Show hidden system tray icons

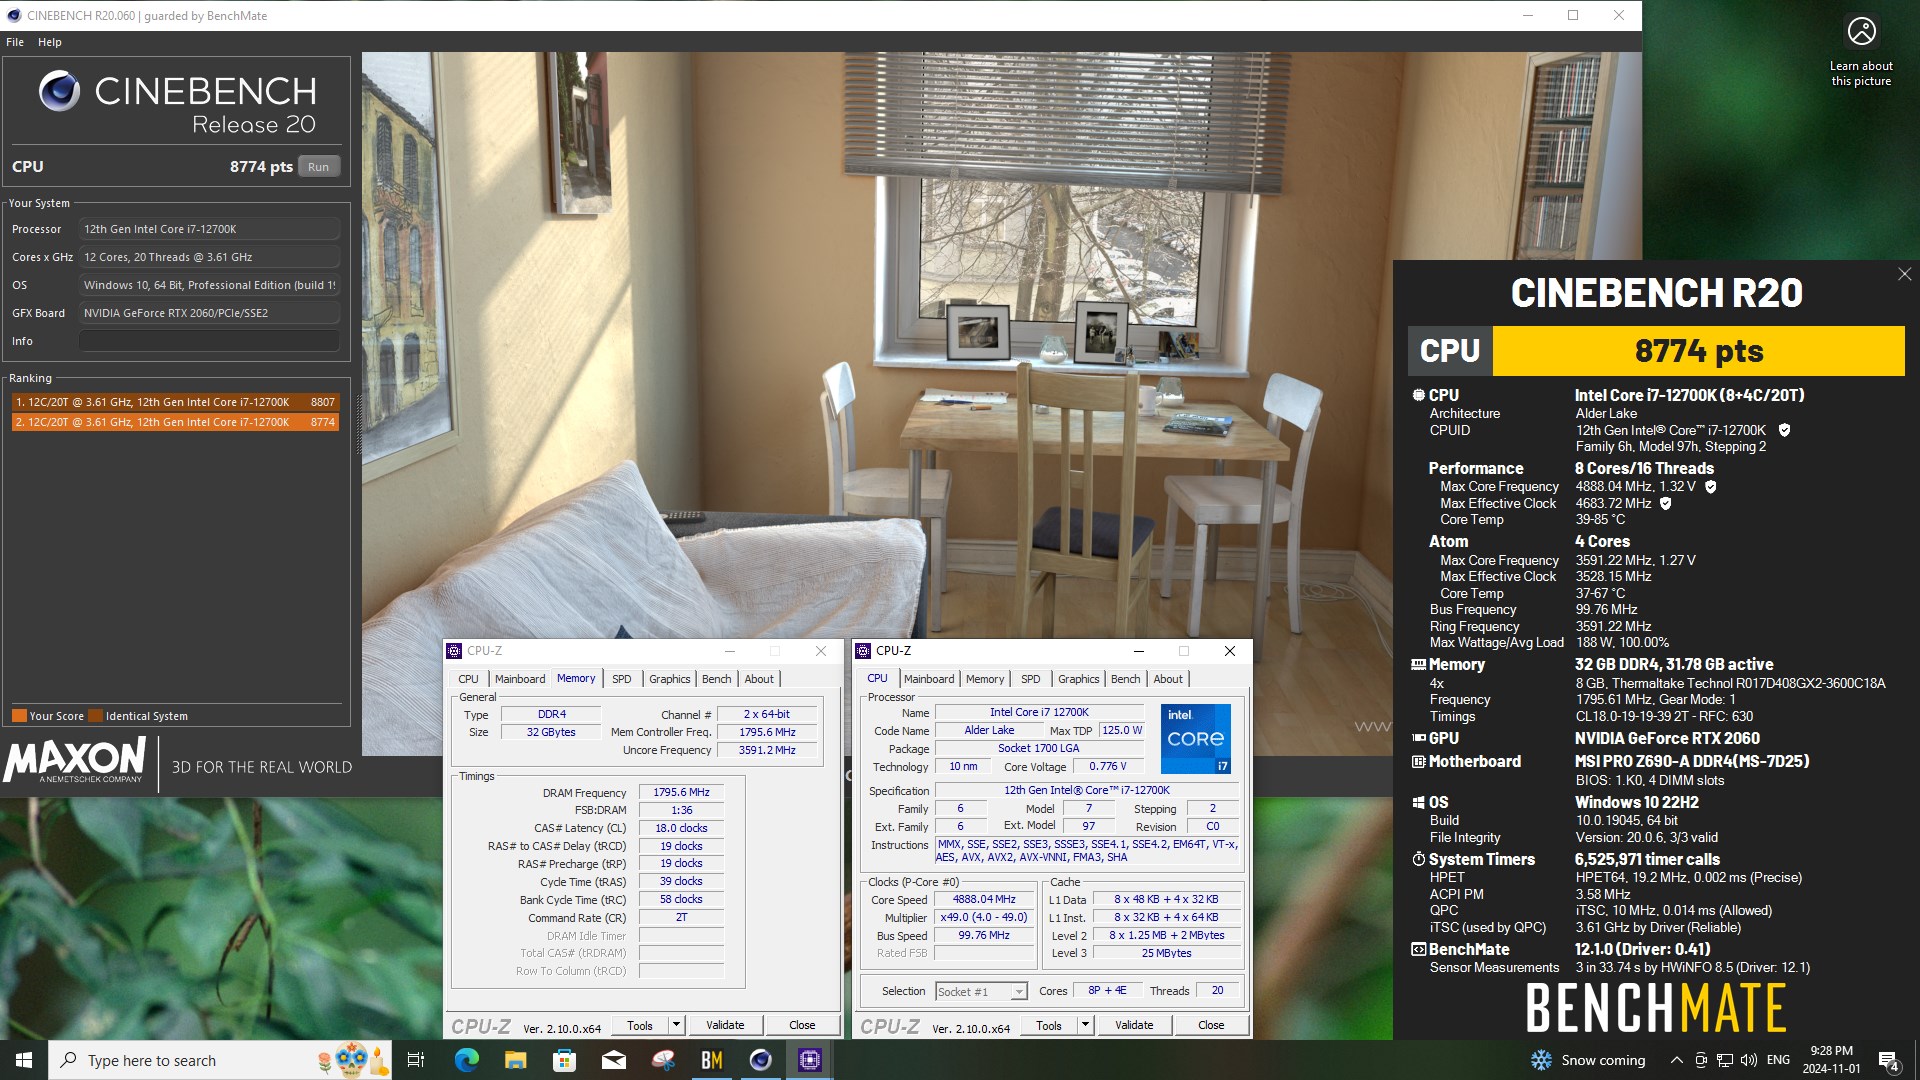(1676, 1060)
